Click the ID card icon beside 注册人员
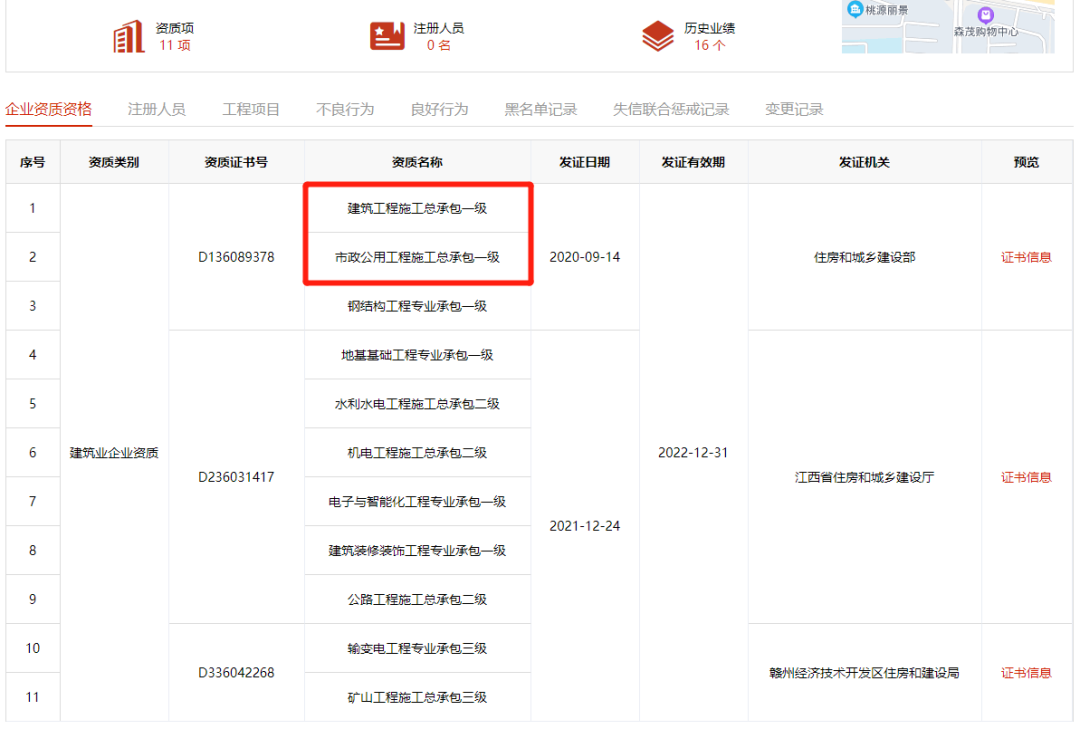The height and width of the screenshot is (729, 1080). [387, 37]
